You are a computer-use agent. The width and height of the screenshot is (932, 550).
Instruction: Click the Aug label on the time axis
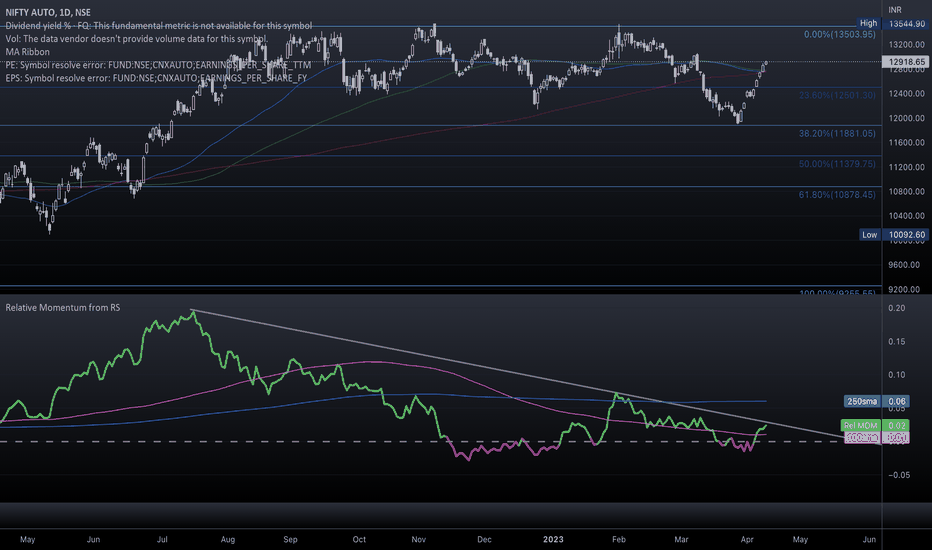(x=228, y=539)
